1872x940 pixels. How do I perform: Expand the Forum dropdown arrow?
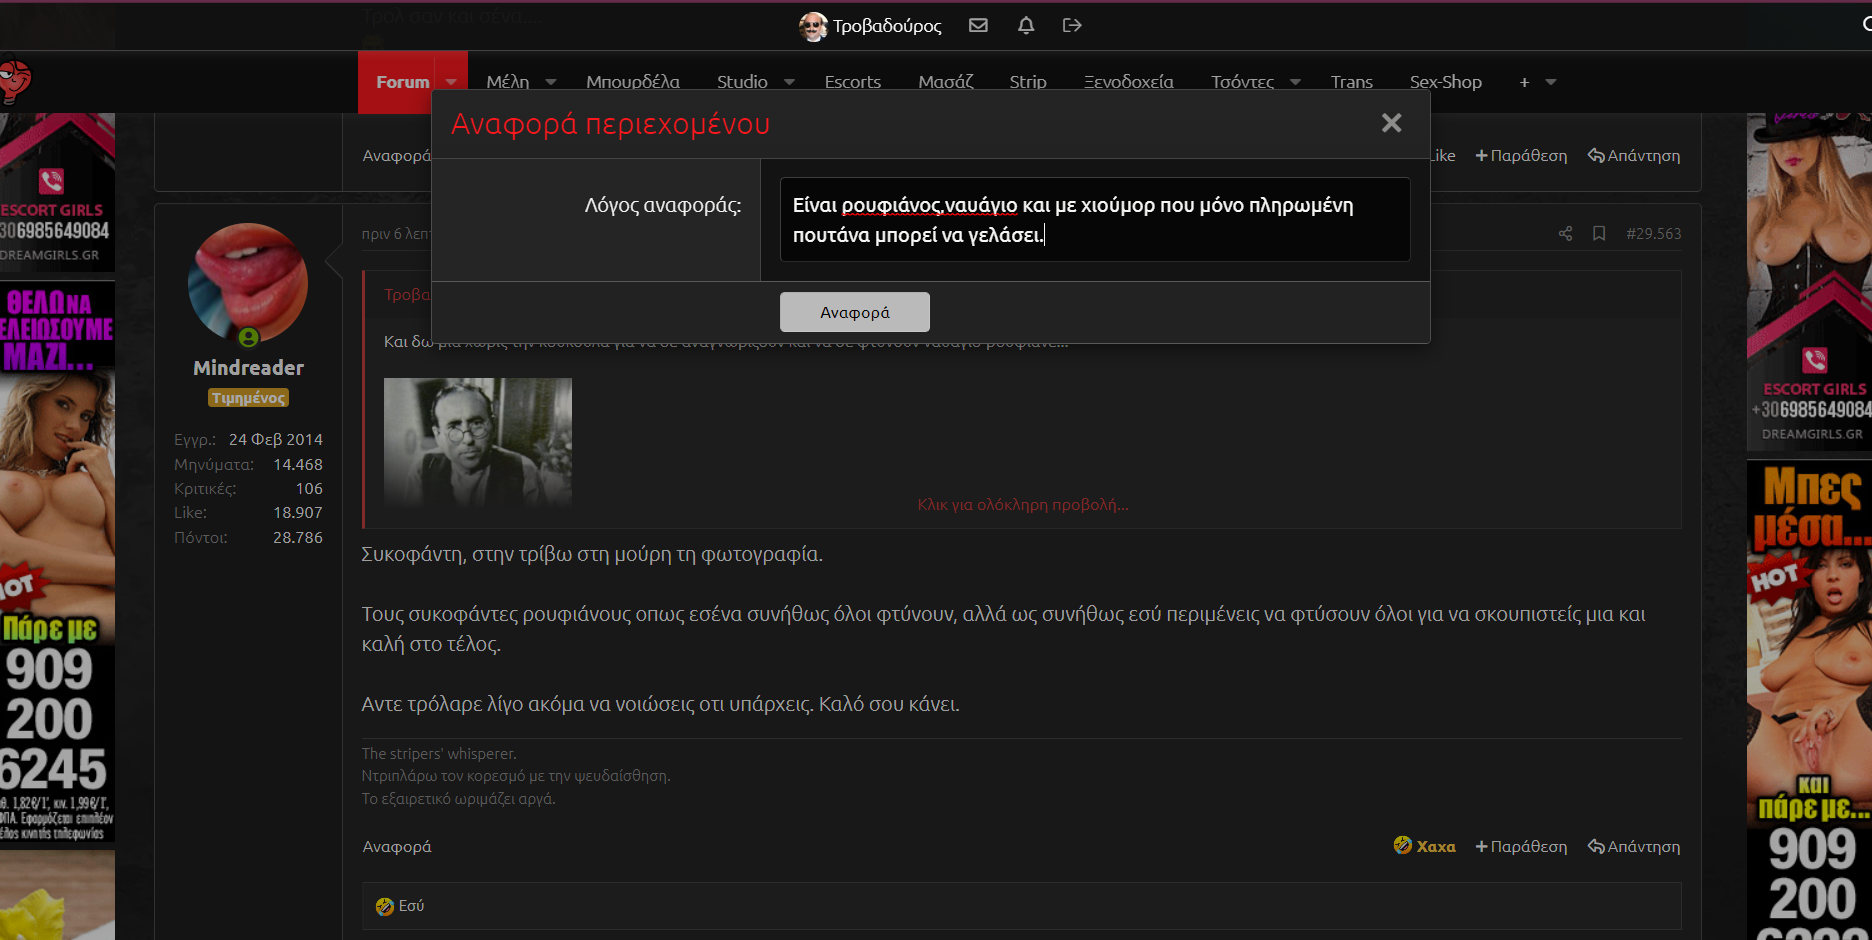[x=451, y=82]
